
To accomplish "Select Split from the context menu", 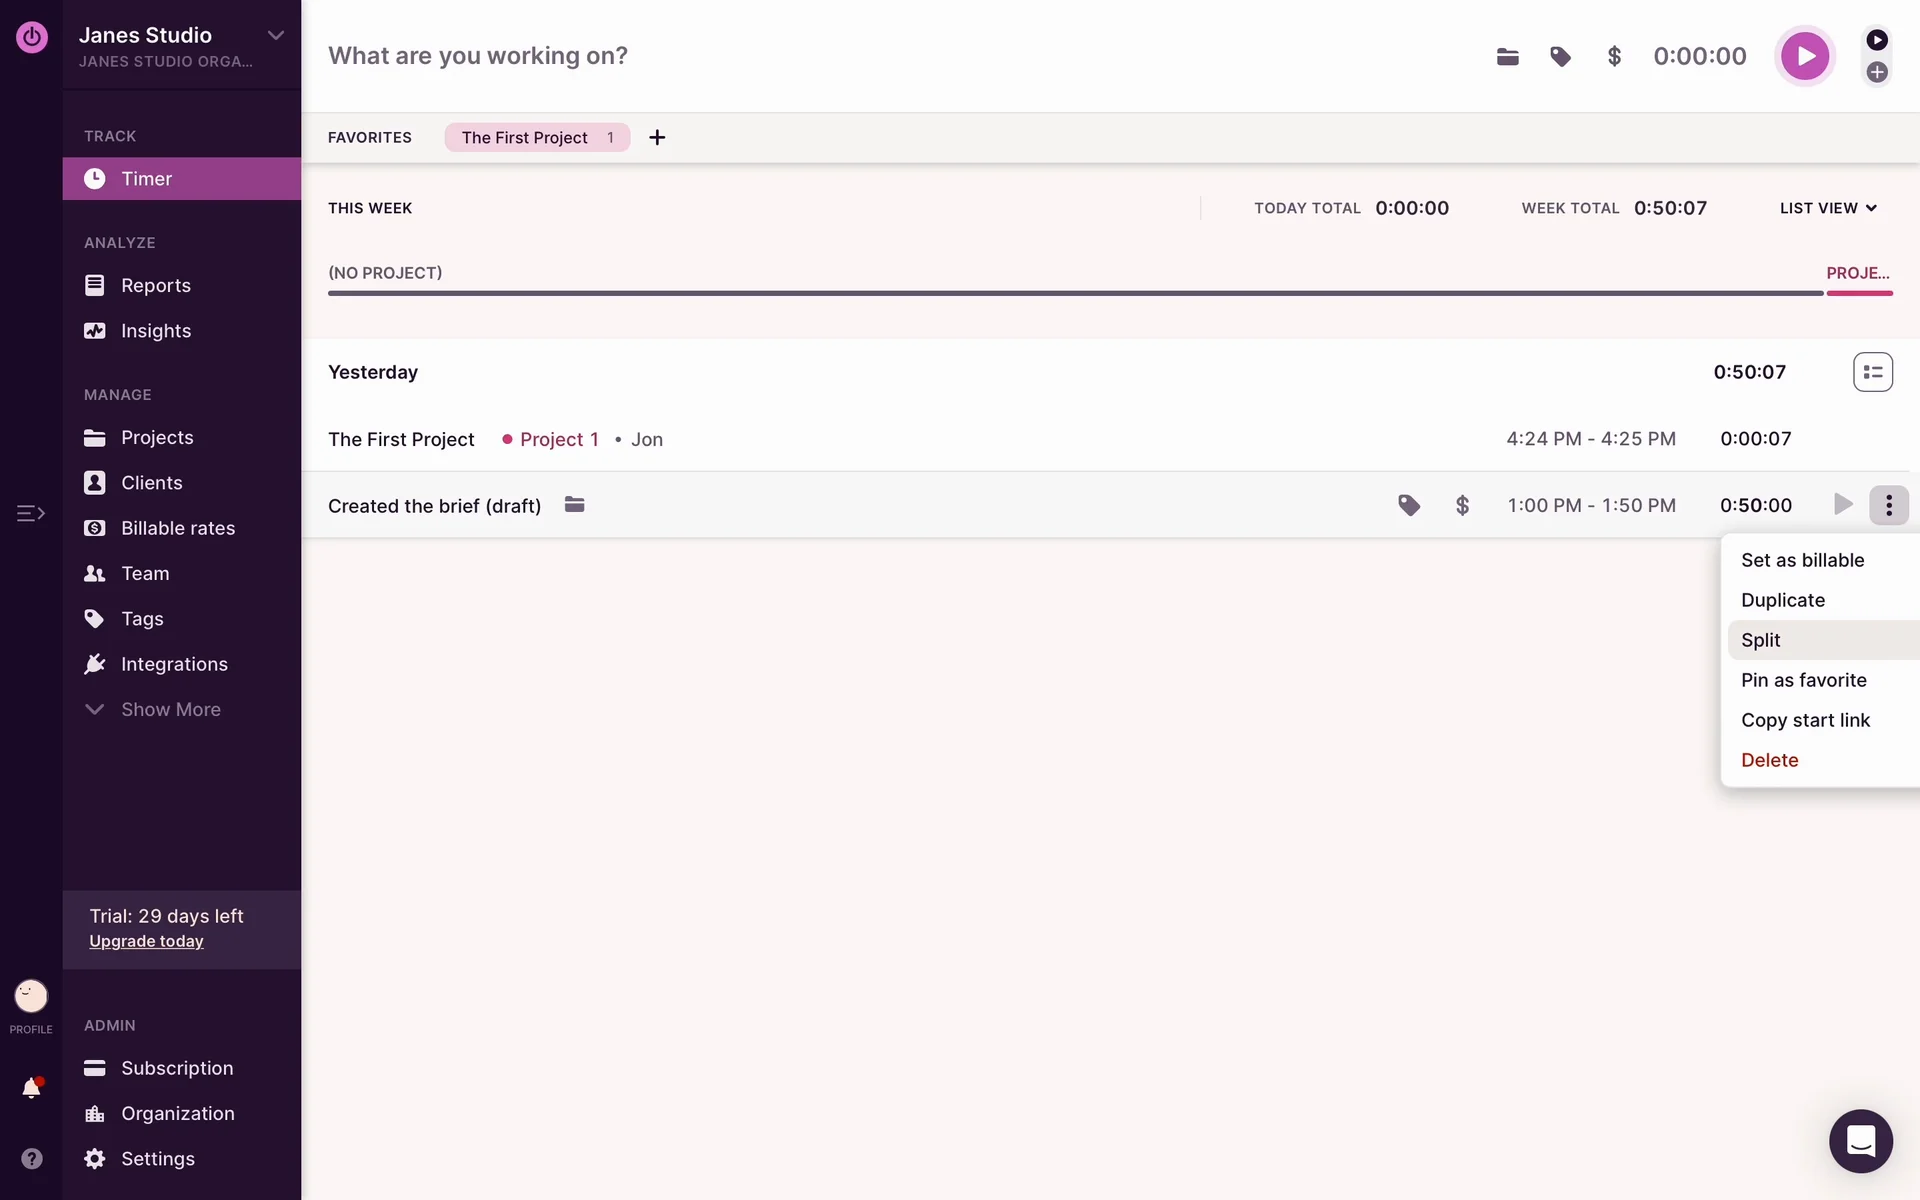I will 1761,640.
